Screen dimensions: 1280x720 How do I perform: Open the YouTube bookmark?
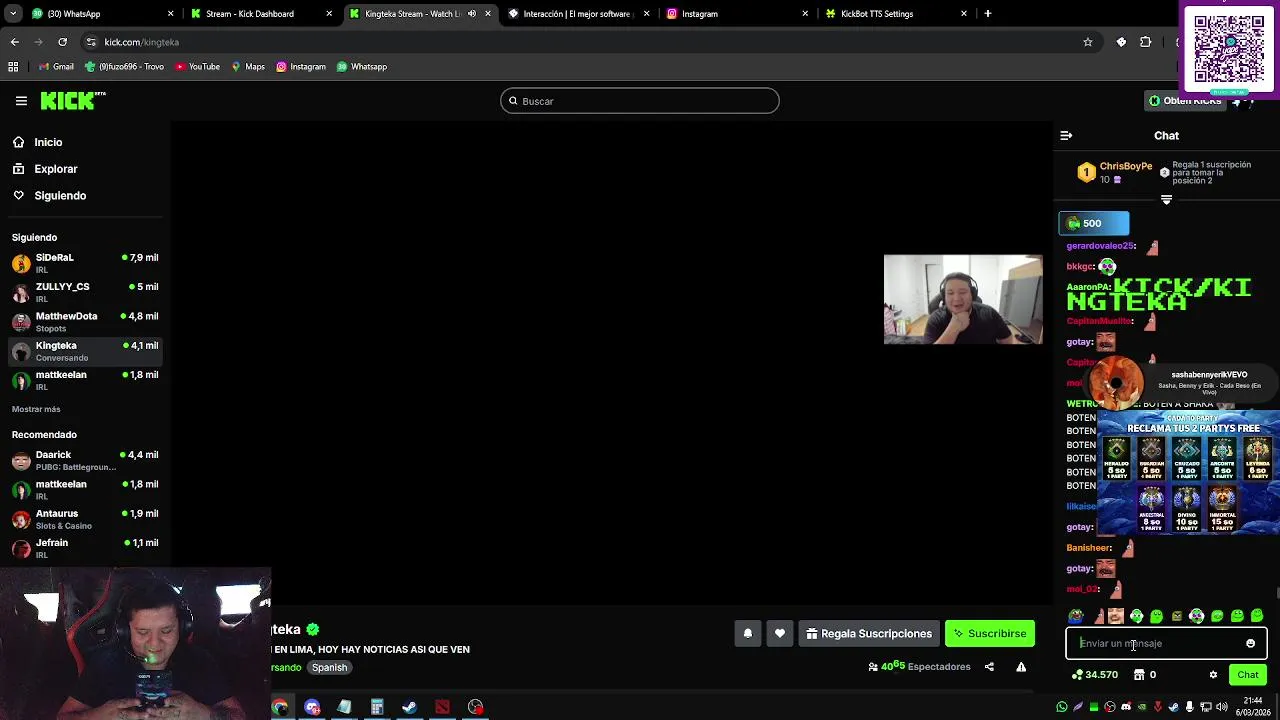click(x=197, y=67)
